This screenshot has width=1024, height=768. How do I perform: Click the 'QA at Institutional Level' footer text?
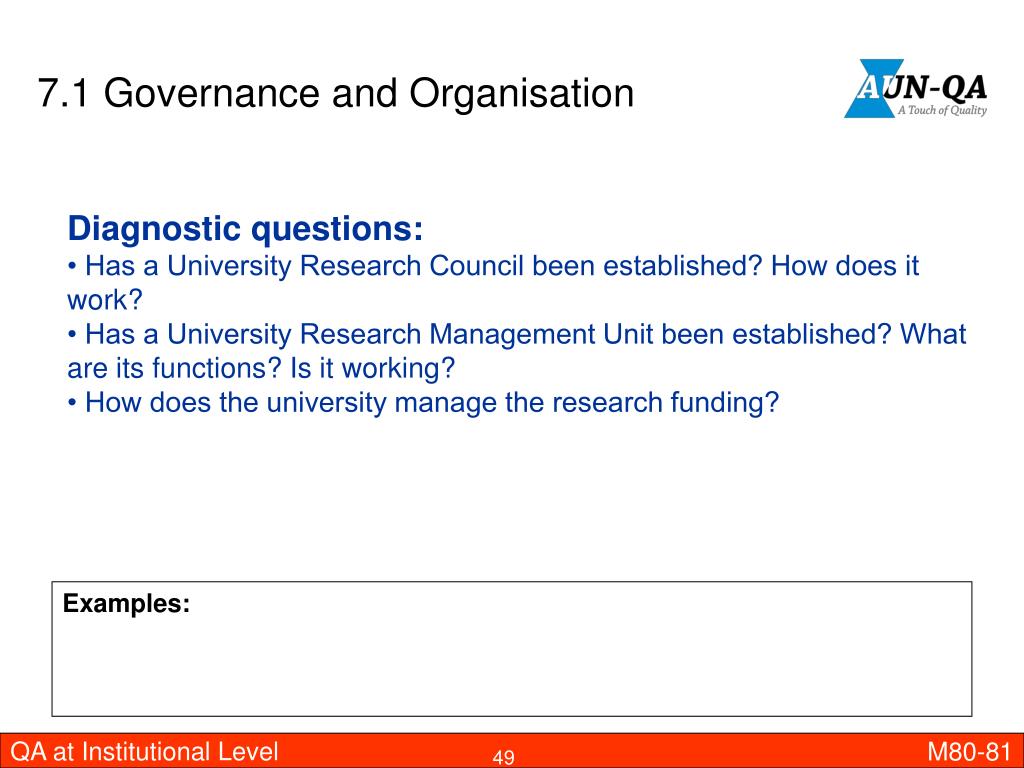(x=145, y=751)
